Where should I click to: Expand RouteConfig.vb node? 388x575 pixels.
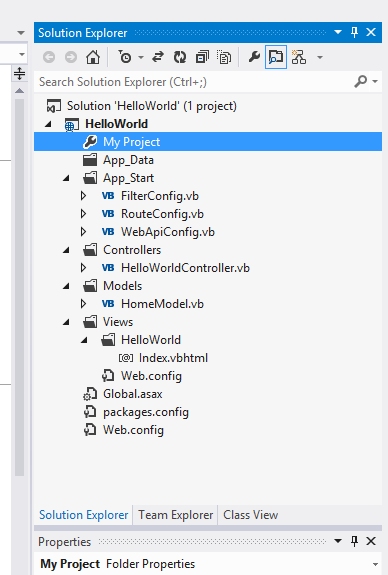coord(84,214)
